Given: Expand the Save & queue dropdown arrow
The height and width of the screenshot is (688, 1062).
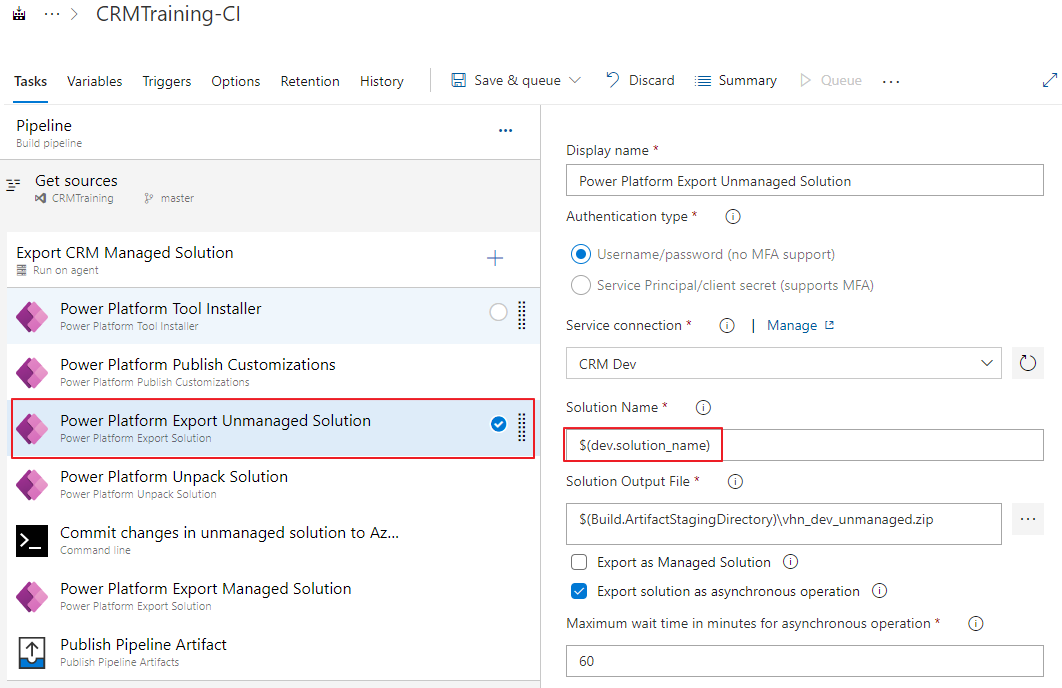Looking at the screenshot, I should coord(575,80).
